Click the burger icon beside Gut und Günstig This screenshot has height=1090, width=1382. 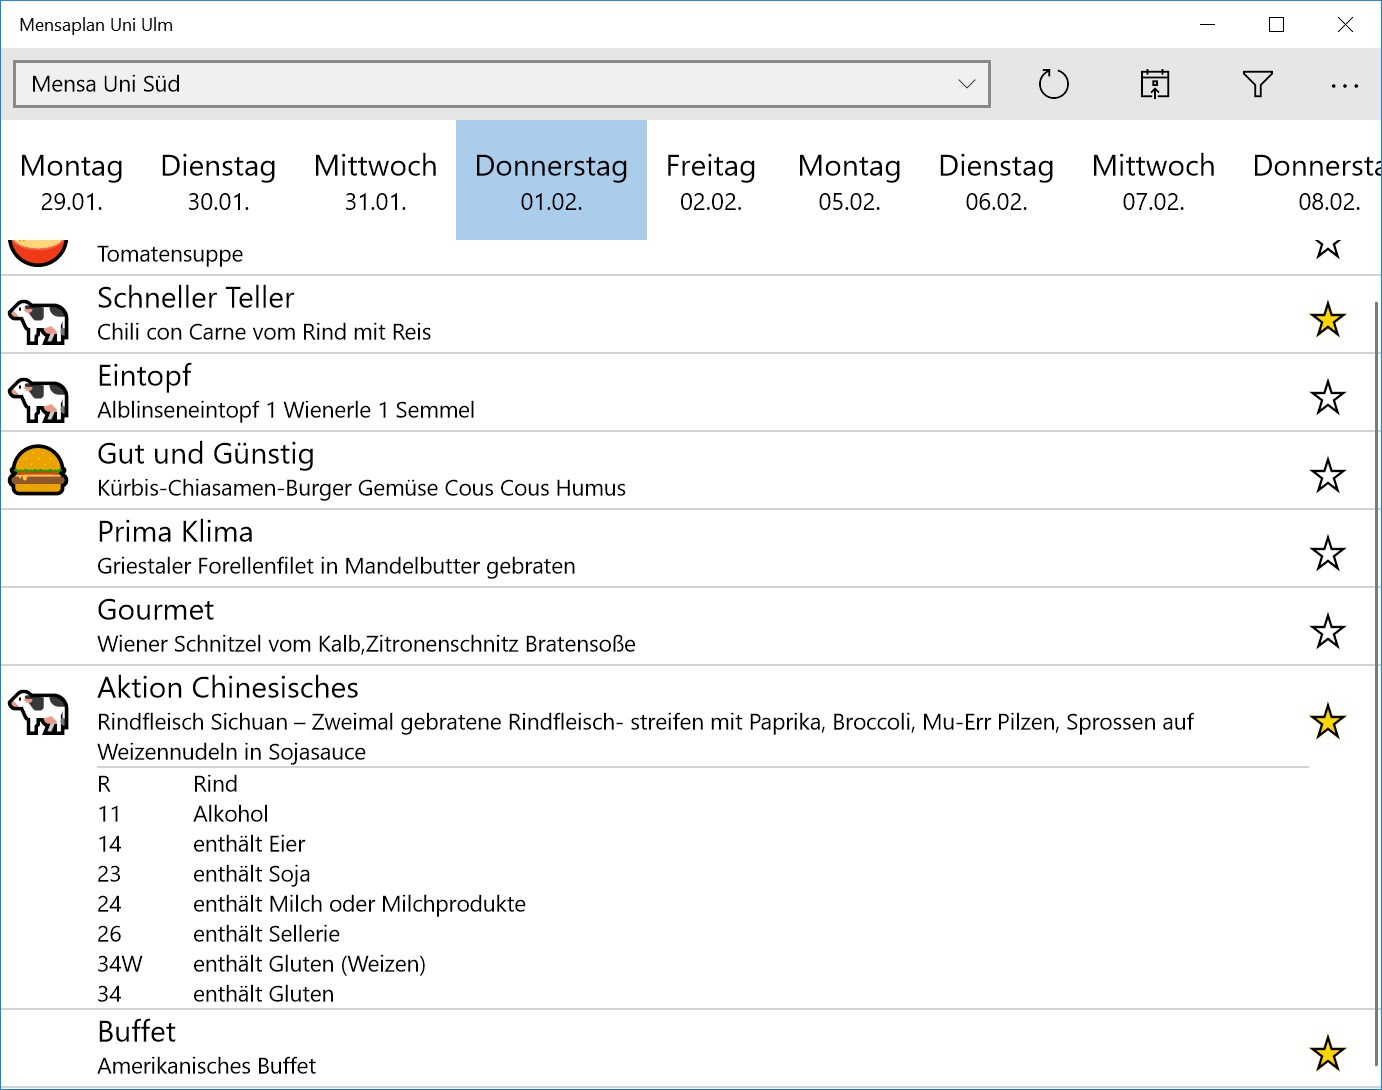click(39, 471)
